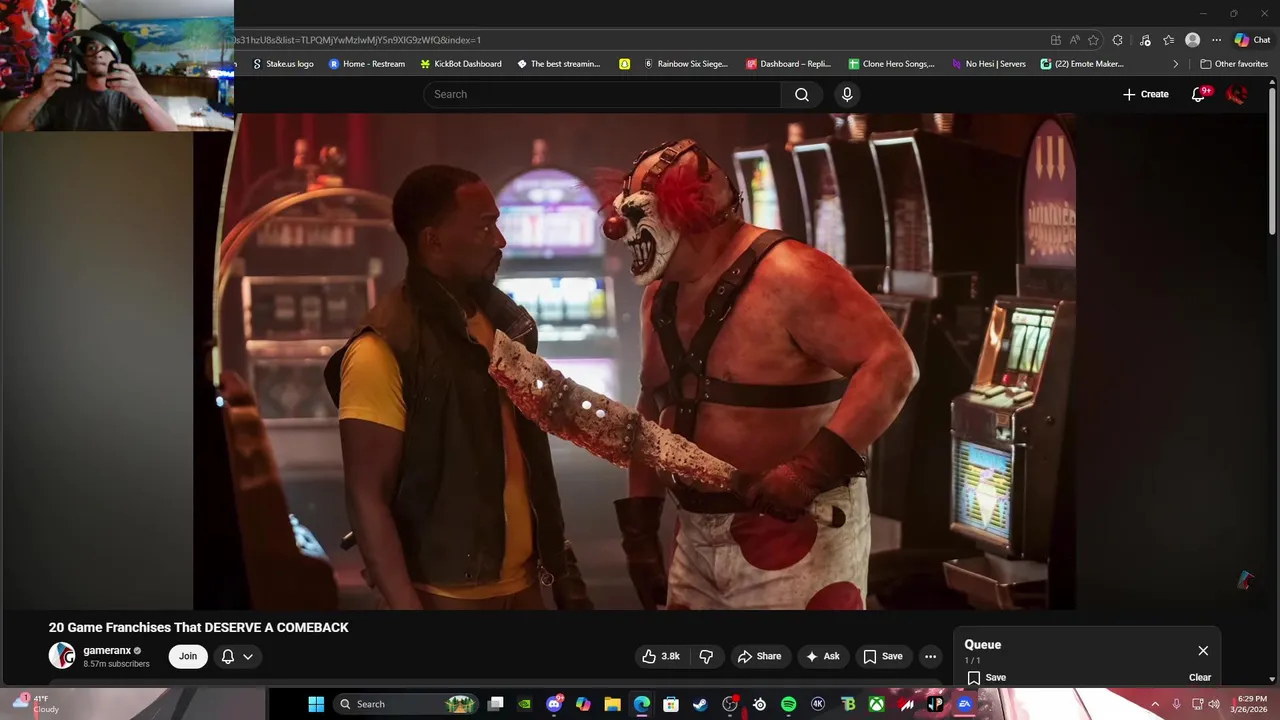Show more bookmarks with the chevron
This screenshot has width=1280, height=720.
point(1175,64)
